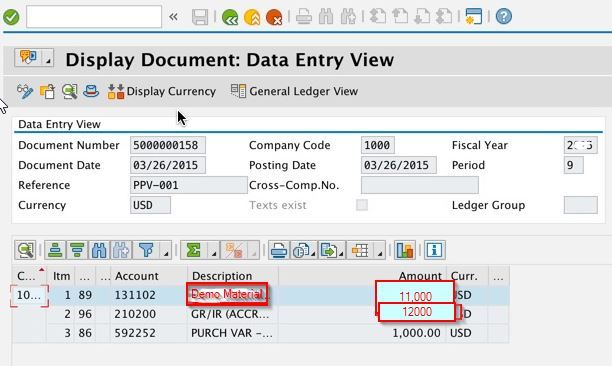Set filter funnel icon
Viewport: 612px width, 366px height.
[x=146, y=250]
